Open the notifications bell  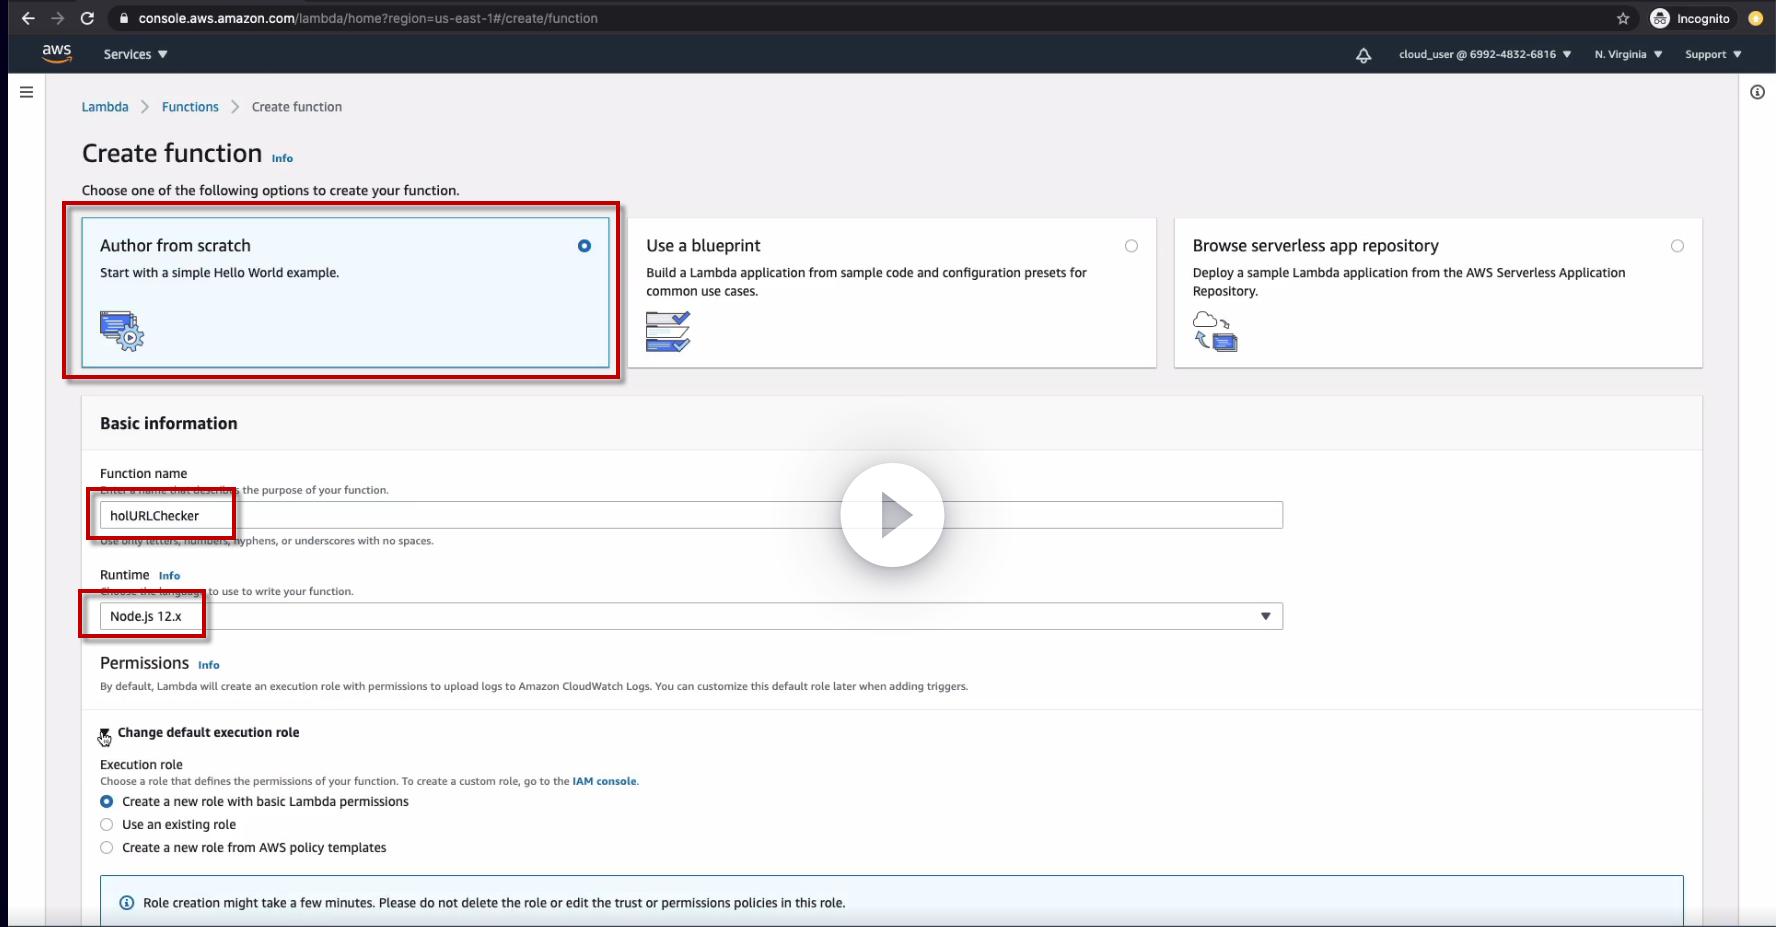point(1364,55)
